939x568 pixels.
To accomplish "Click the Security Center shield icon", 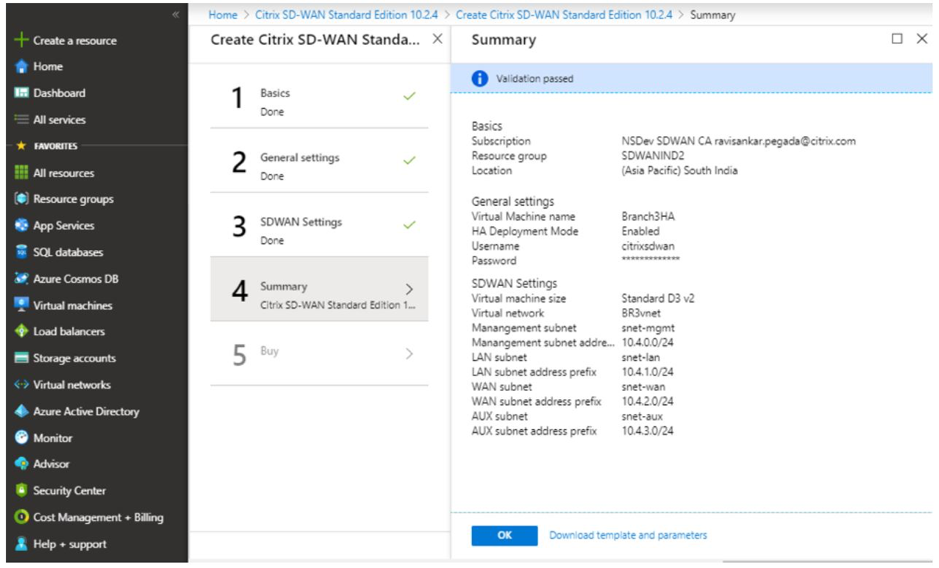I will pos(22,490).
